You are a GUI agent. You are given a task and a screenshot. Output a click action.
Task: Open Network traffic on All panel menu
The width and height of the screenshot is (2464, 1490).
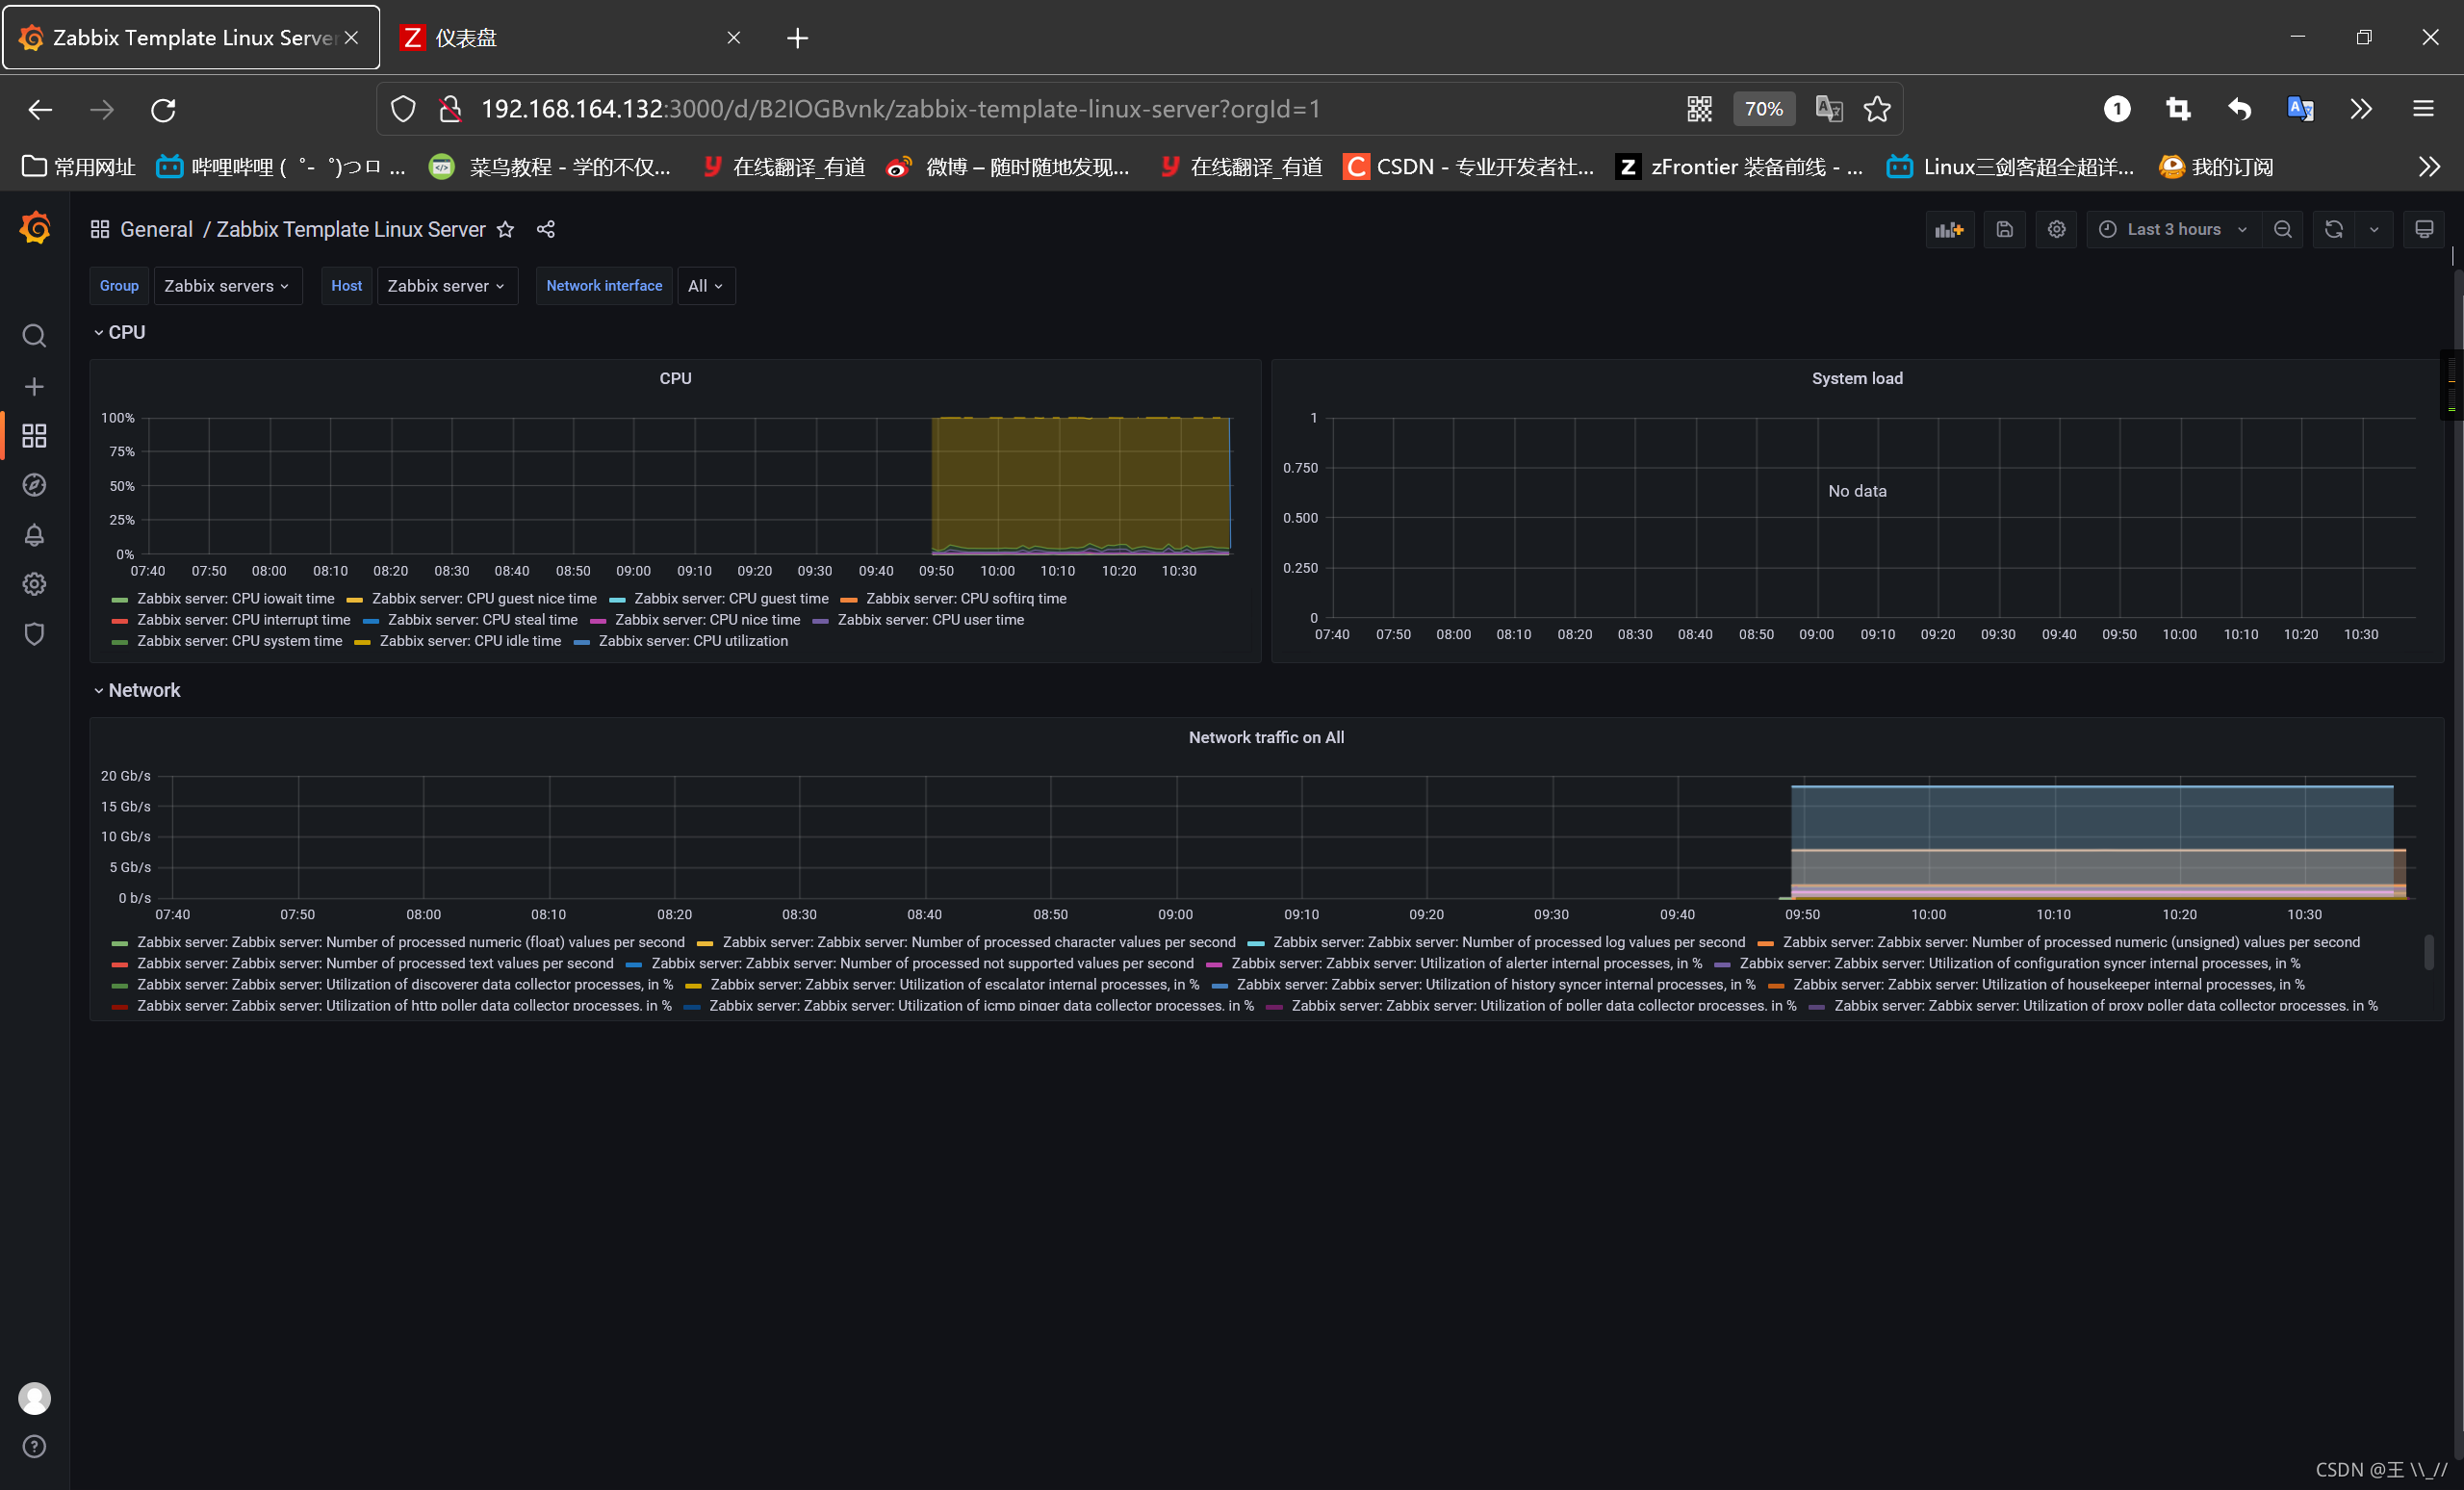(1266, 737)
